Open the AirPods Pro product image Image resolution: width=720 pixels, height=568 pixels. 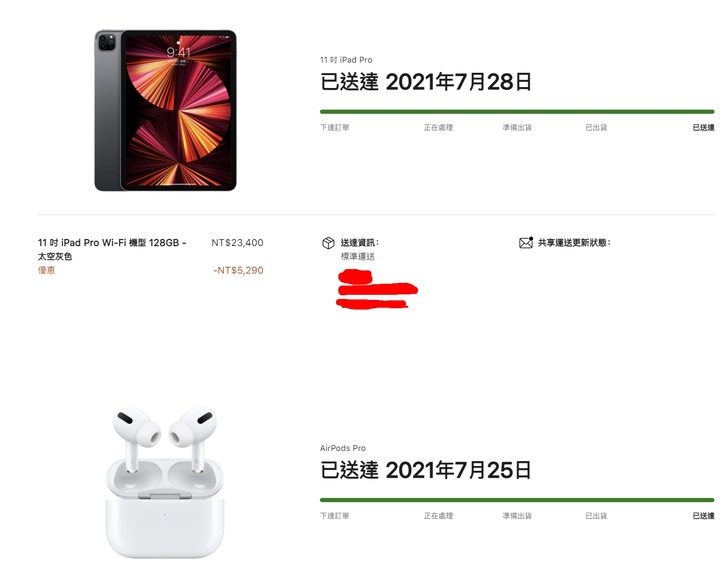(x=165, y=482)
